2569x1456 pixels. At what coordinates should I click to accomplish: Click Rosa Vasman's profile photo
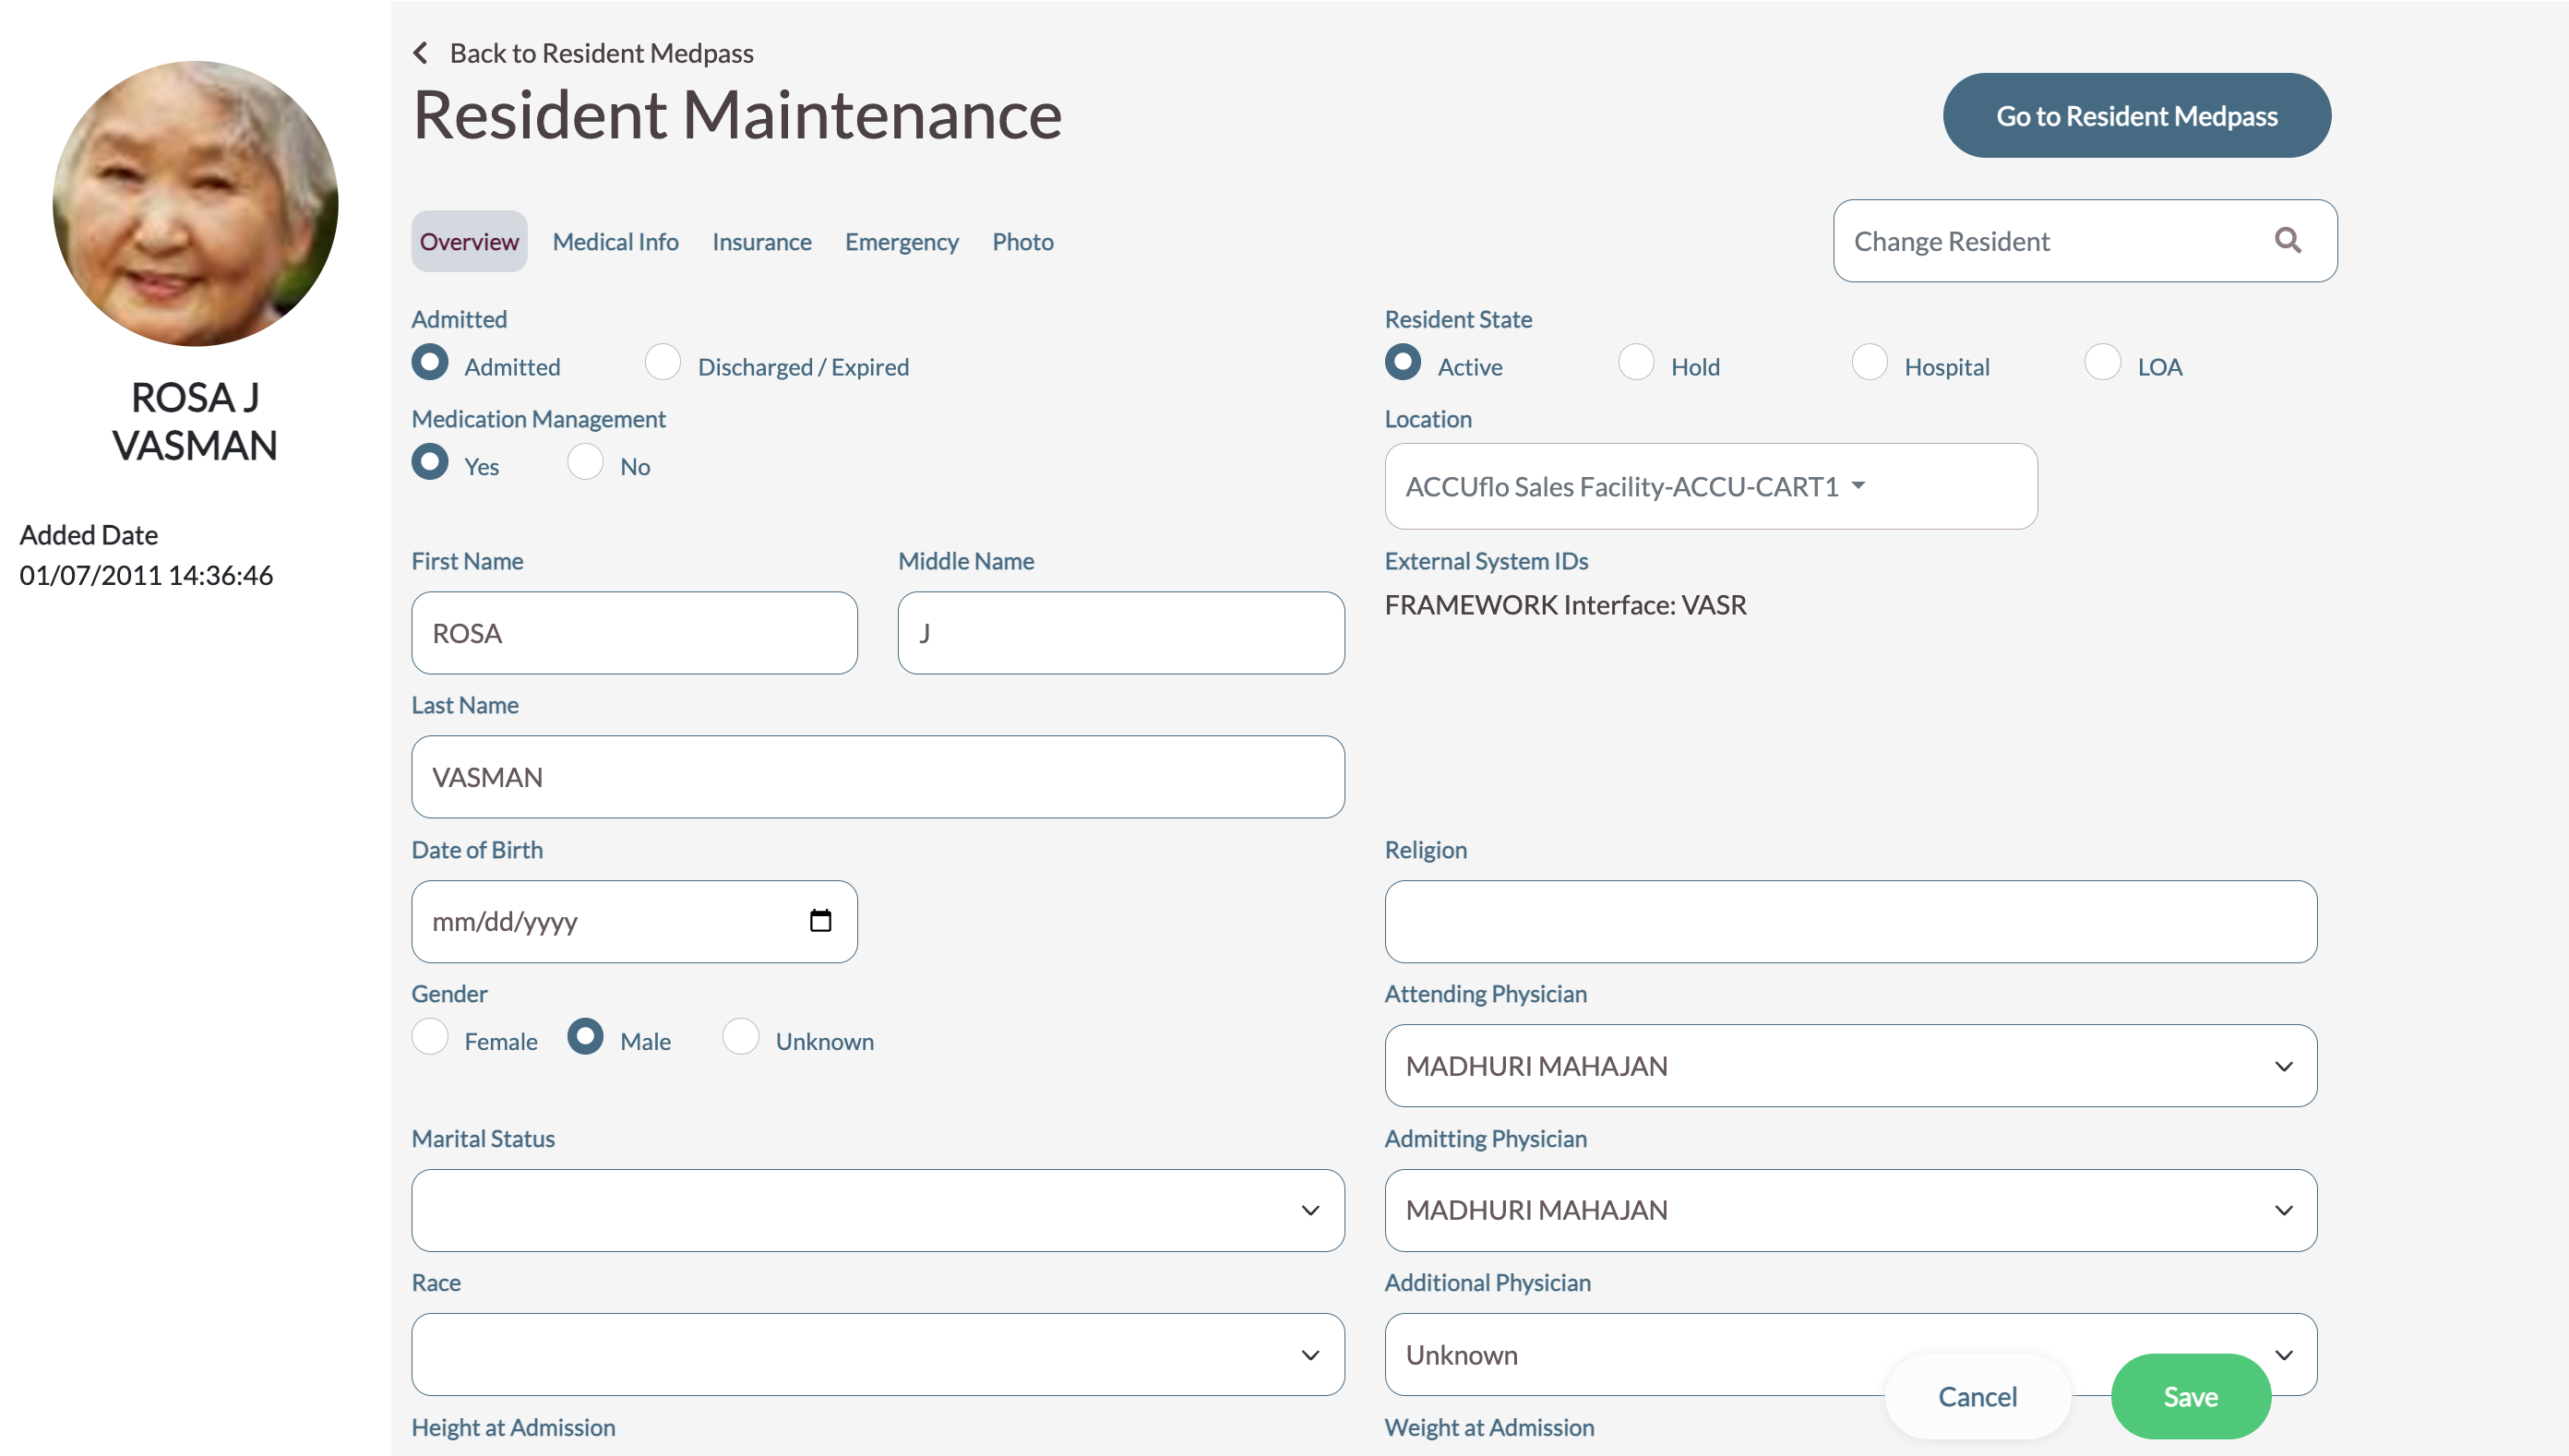[195, 204]
